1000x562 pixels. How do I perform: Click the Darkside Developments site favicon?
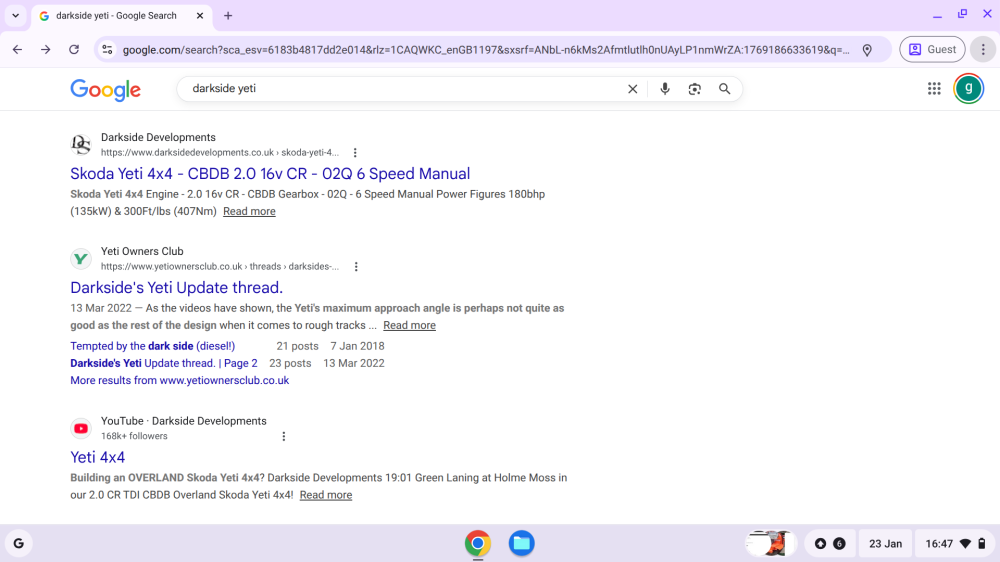click(x=81, y=145)
